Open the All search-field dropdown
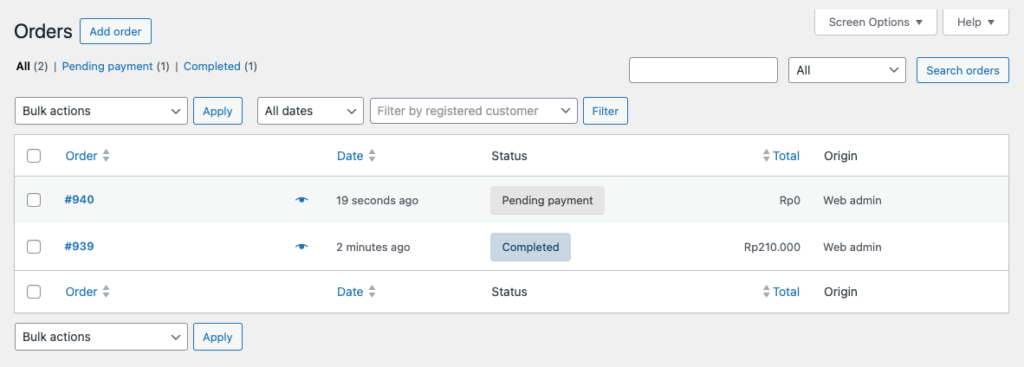 click(847, 70)
